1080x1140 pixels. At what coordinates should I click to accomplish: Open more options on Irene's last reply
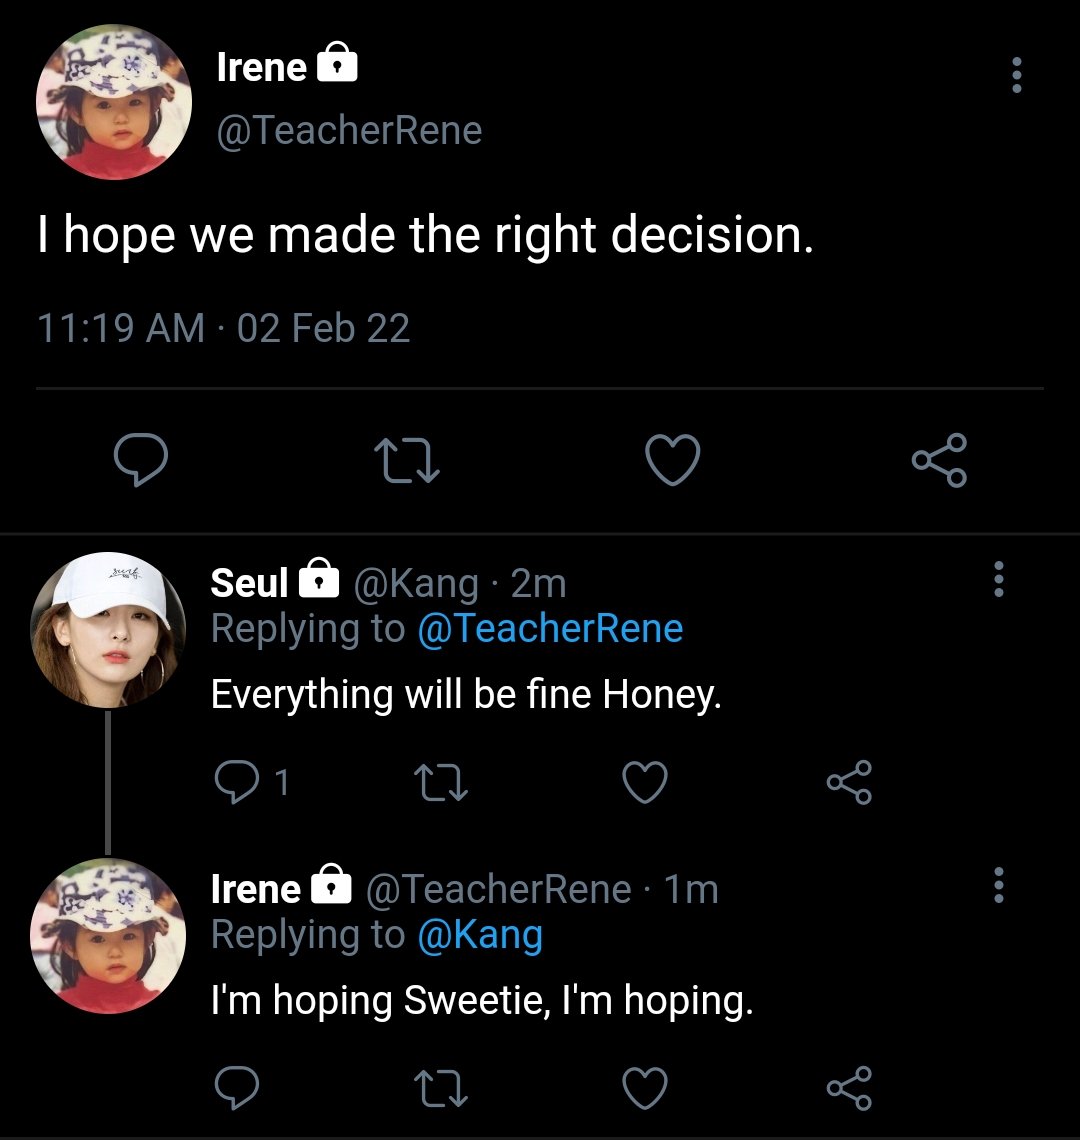[x=997, y=885]
